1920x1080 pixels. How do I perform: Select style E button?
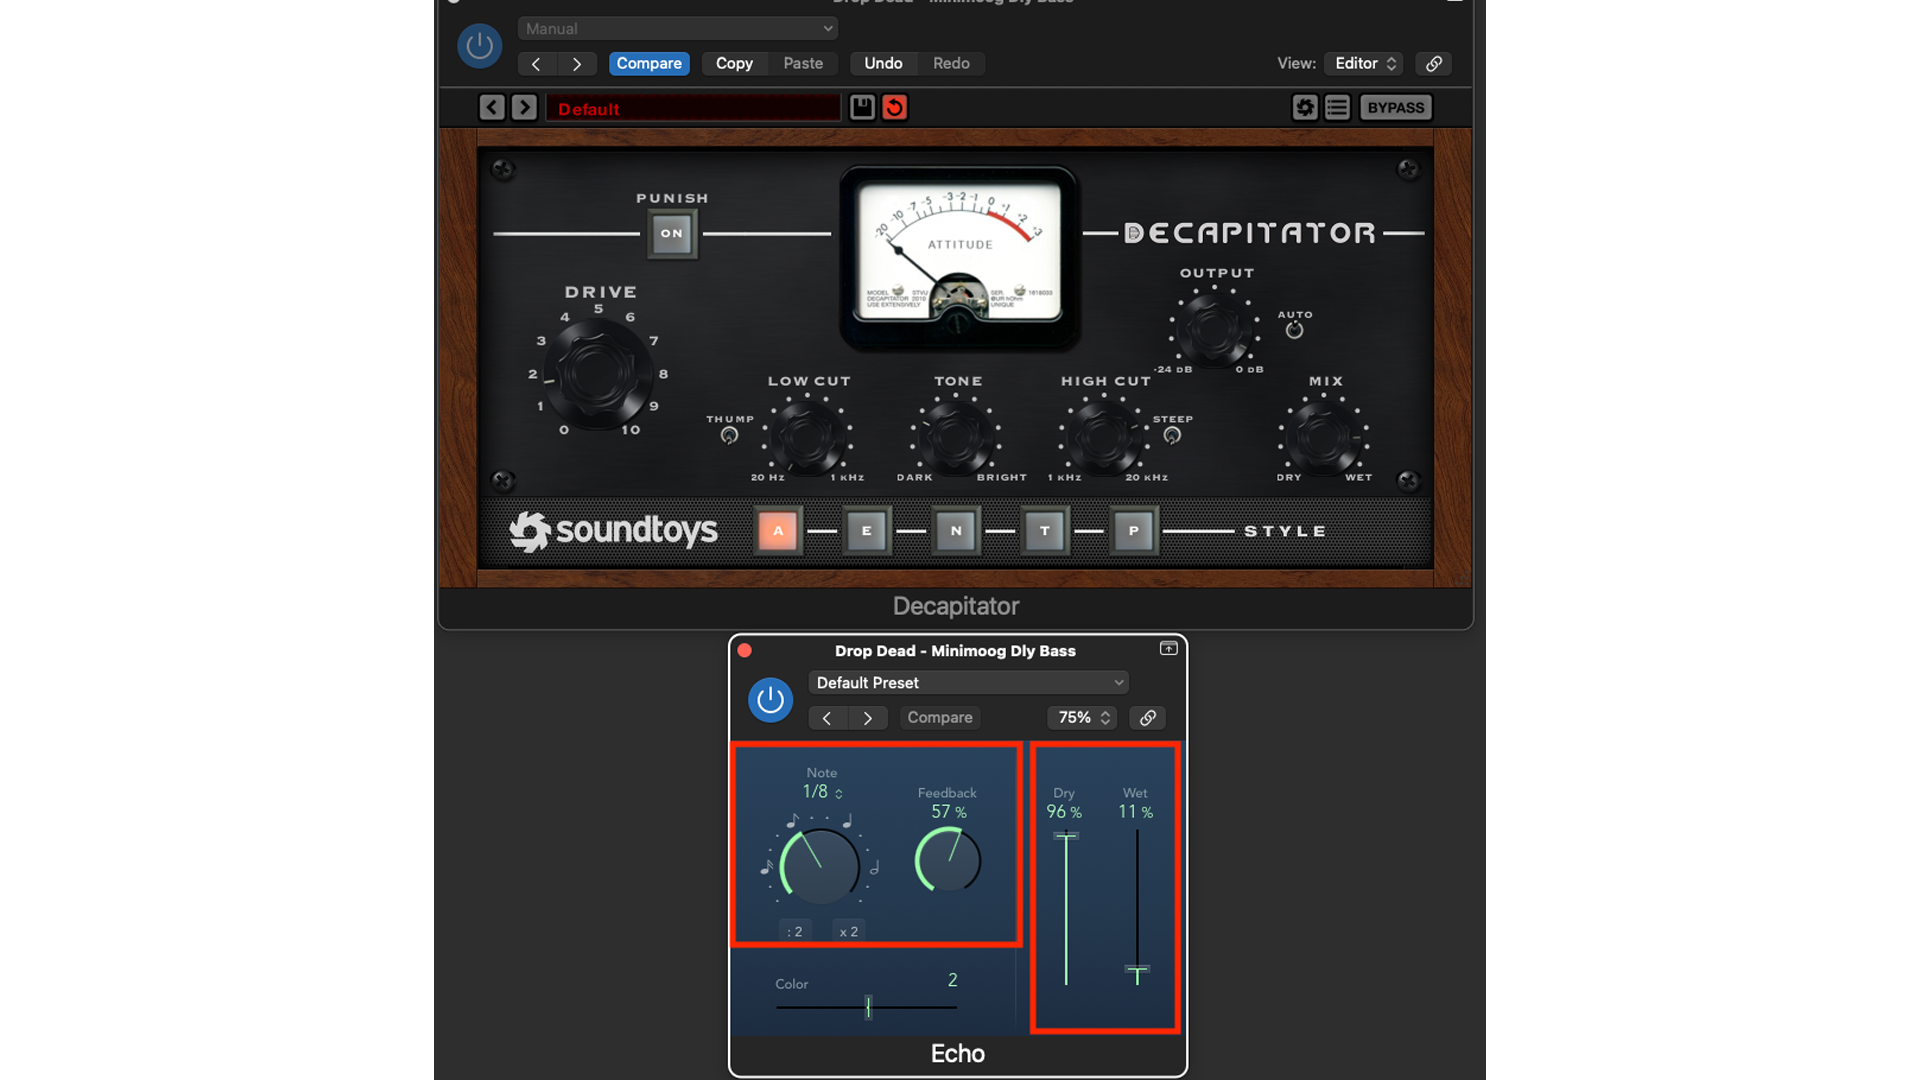click(867, 531)
